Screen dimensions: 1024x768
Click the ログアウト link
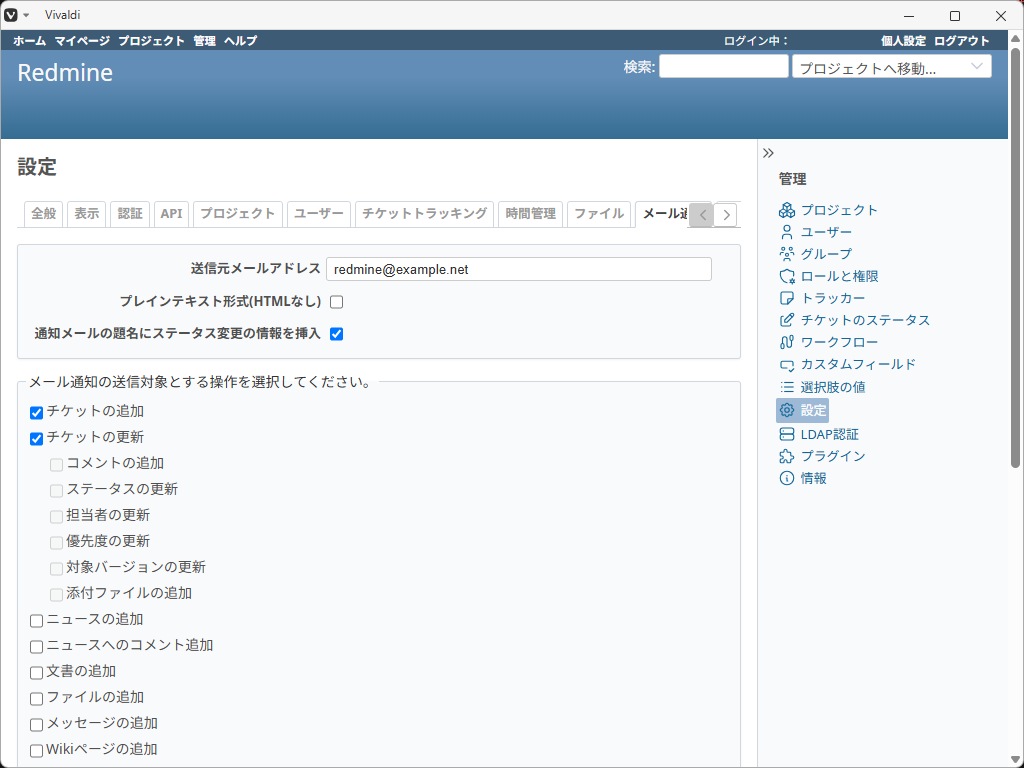pyautogui.click(x=961, y=40)
